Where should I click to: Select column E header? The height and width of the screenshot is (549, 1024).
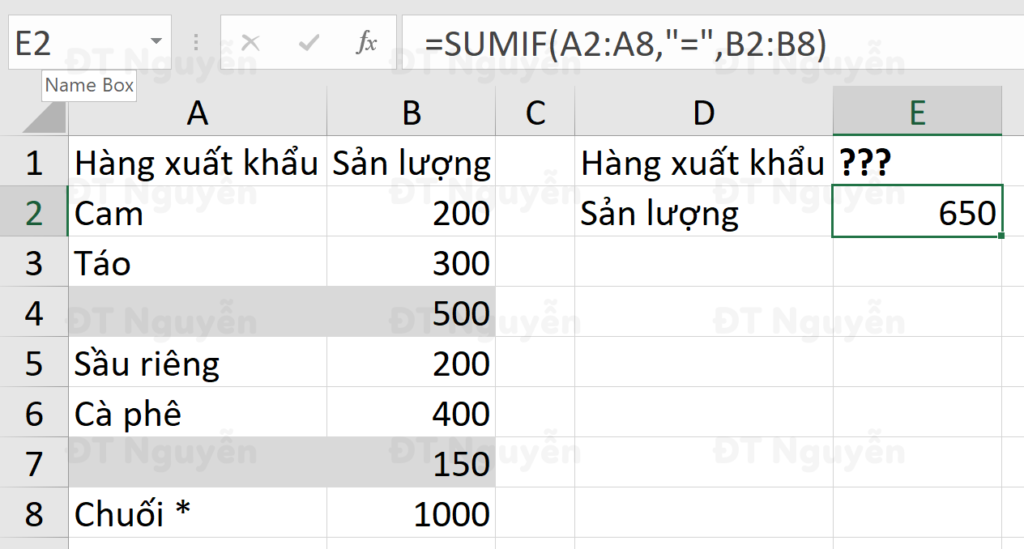(x=917, y=113)
